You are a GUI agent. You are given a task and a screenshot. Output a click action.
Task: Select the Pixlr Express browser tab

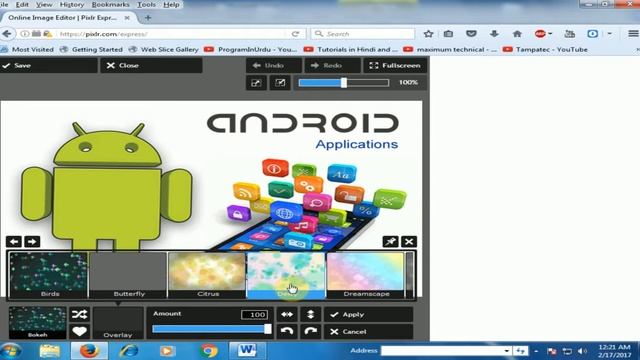click(x=67, y=18)
